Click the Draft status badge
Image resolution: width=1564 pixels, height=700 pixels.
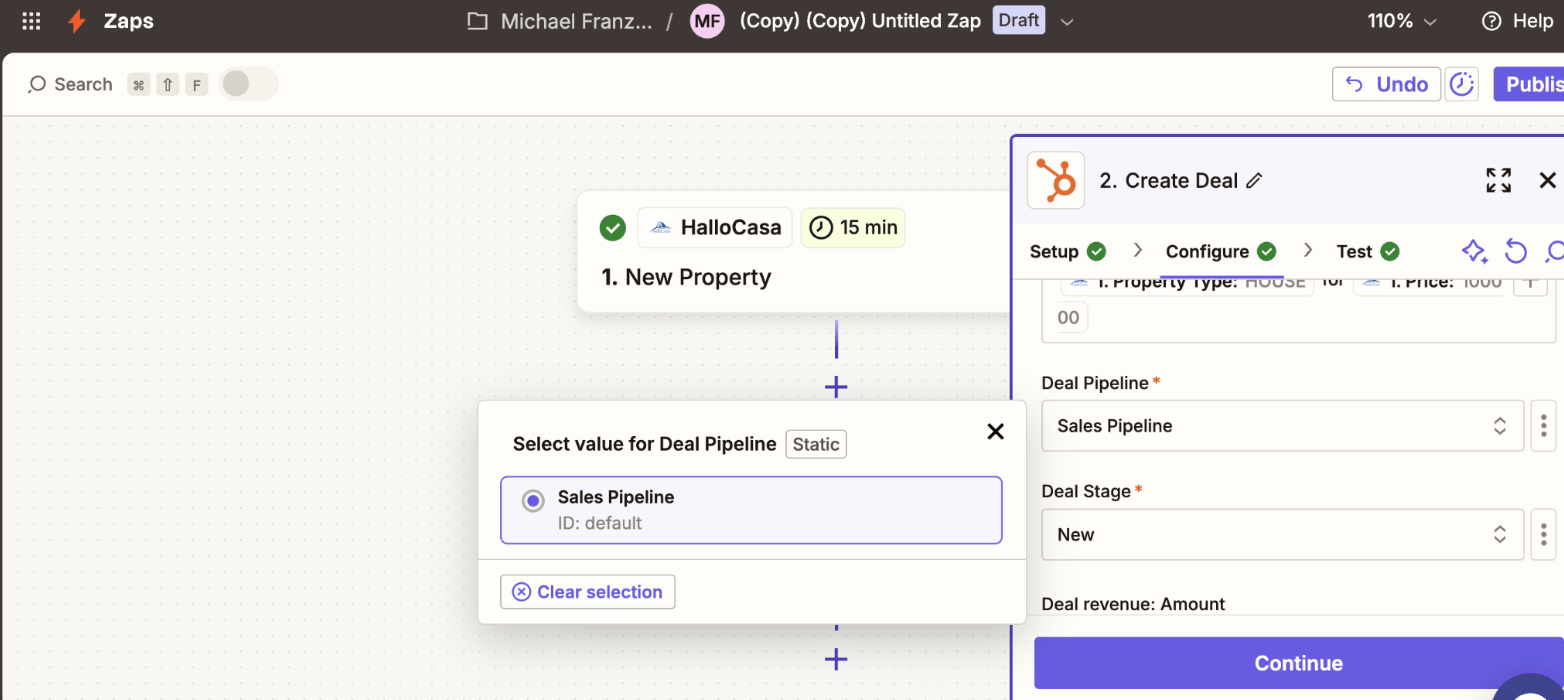pos(1018,20)
